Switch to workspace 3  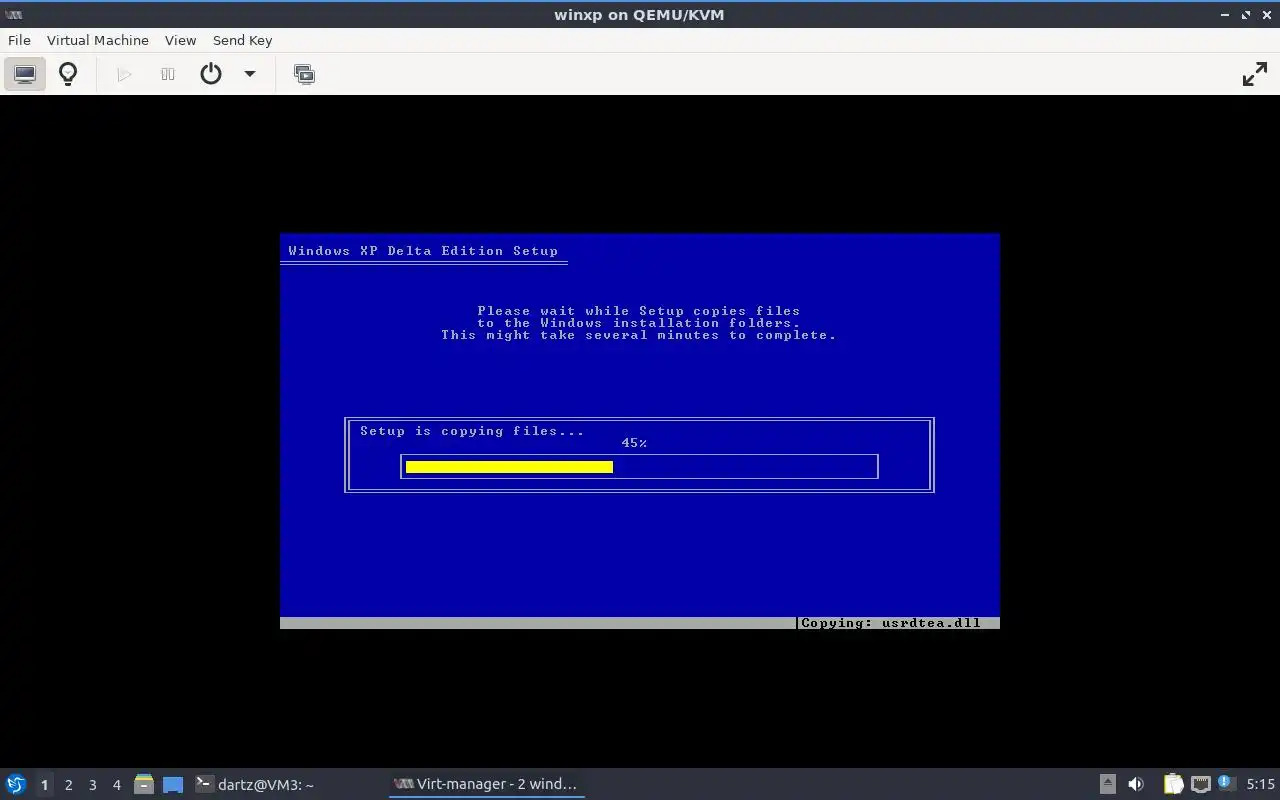pyautogui.click(x=92, y=785)
